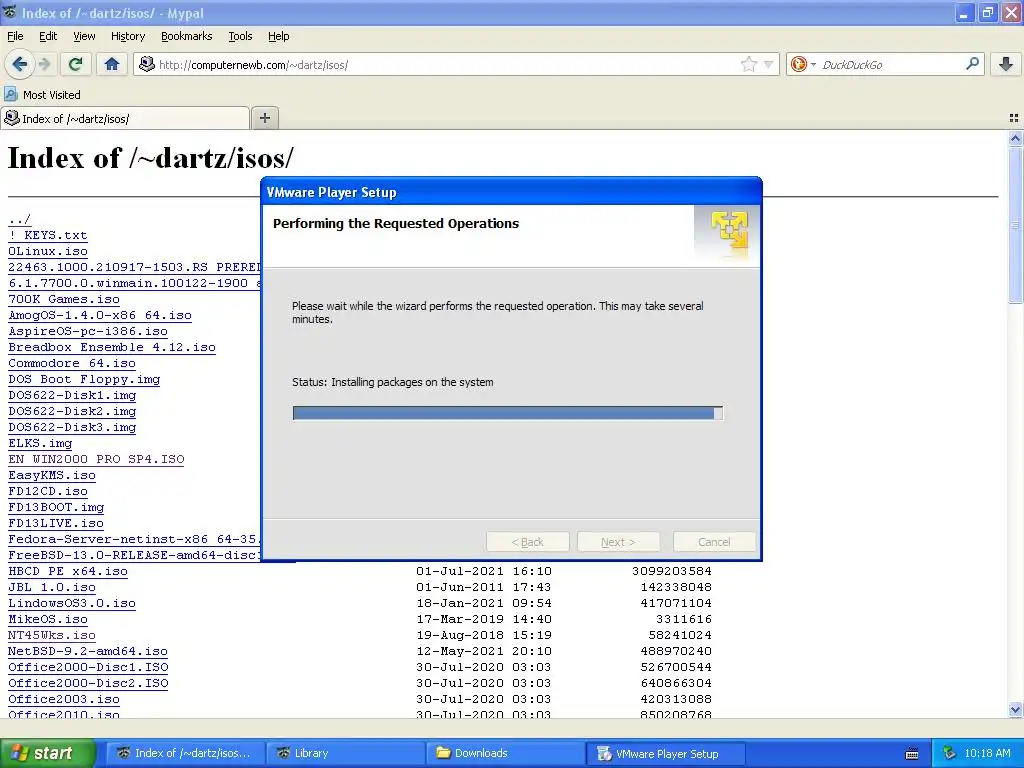Open the DOS622-Disk1.img link
The image size is (1024, 768).
pos(72,395)
